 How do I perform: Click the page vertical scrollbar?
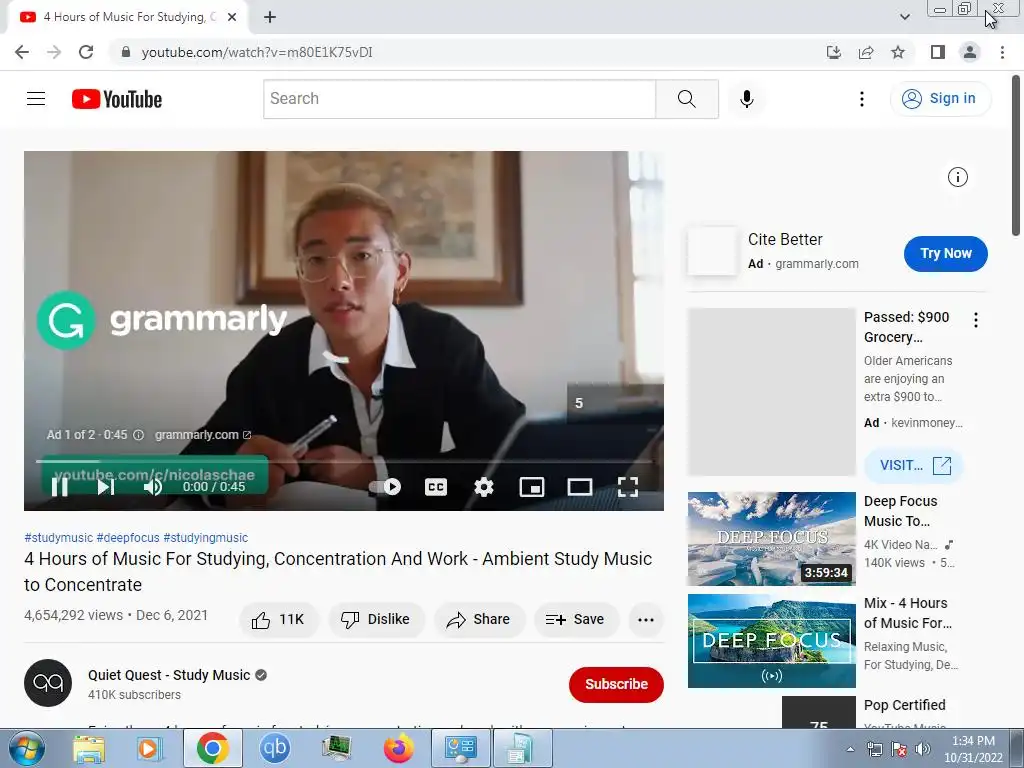(x=1016, y=157)
